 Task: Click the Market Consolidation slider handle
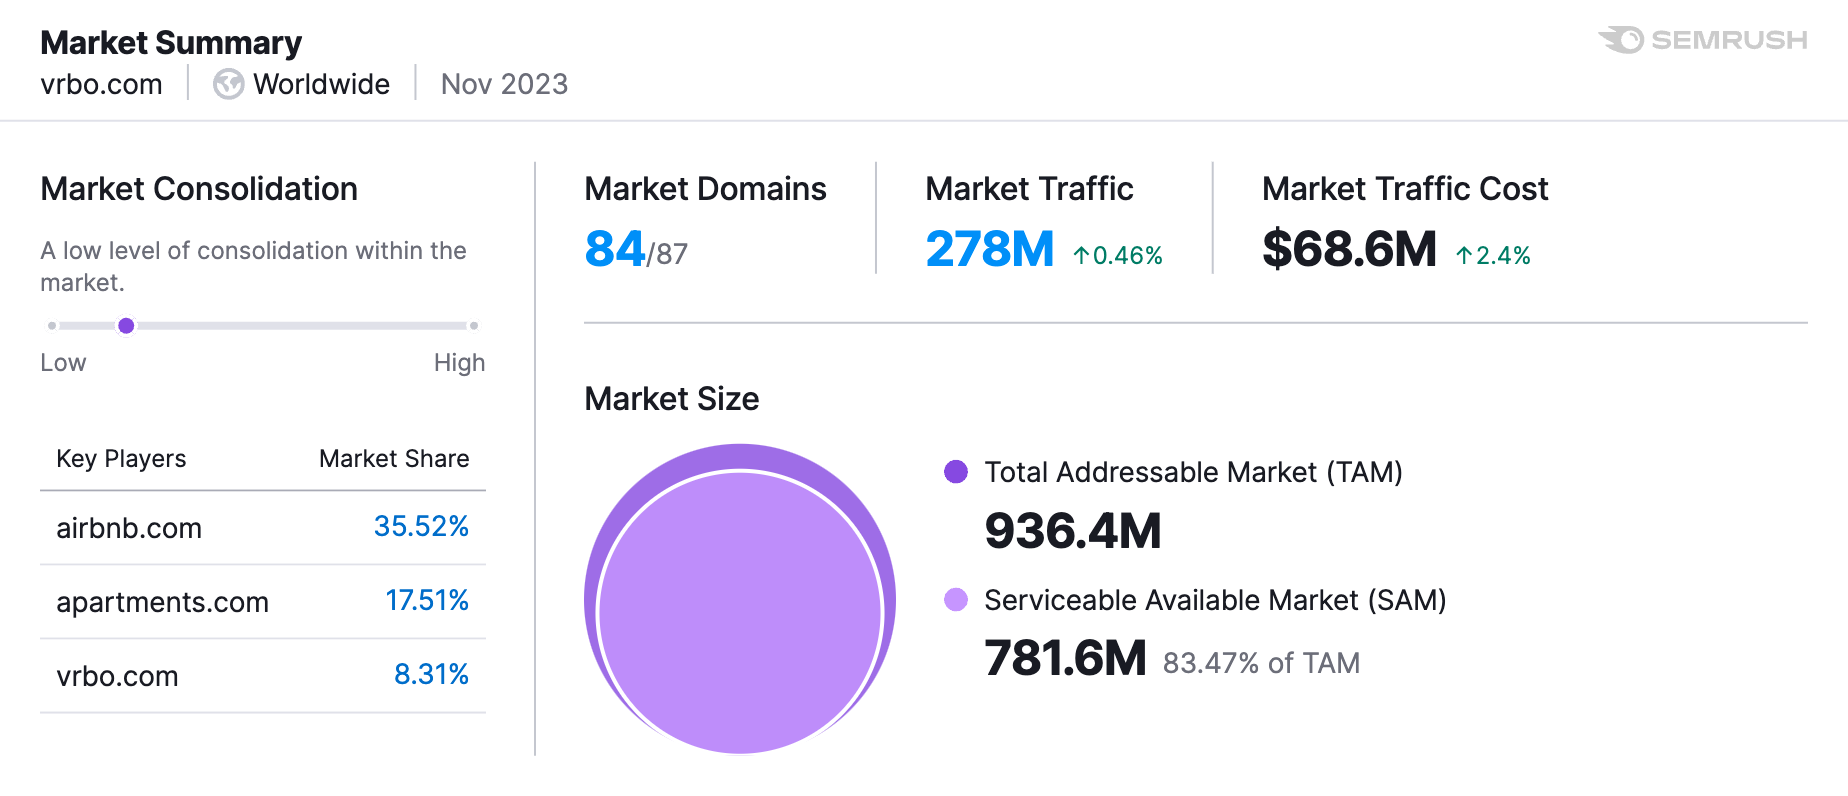tap(126, 325)
